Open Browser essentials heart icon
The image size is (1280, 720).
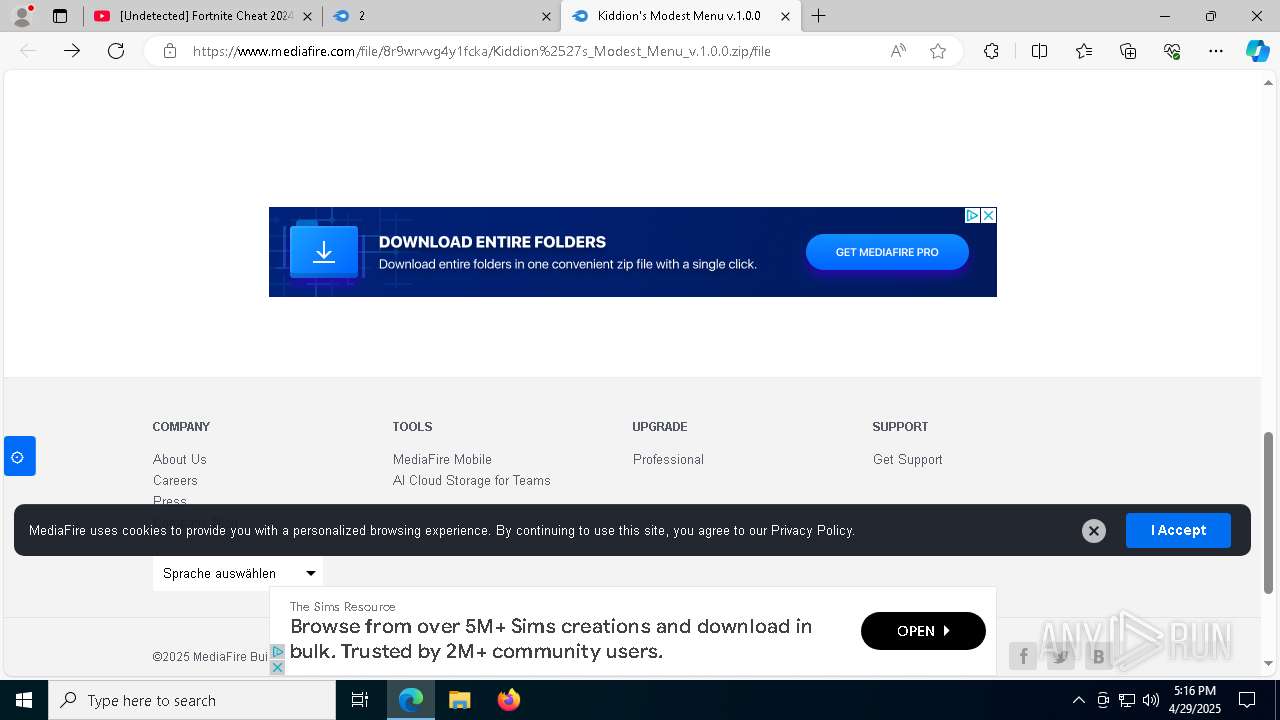[x=1172, y=51]
